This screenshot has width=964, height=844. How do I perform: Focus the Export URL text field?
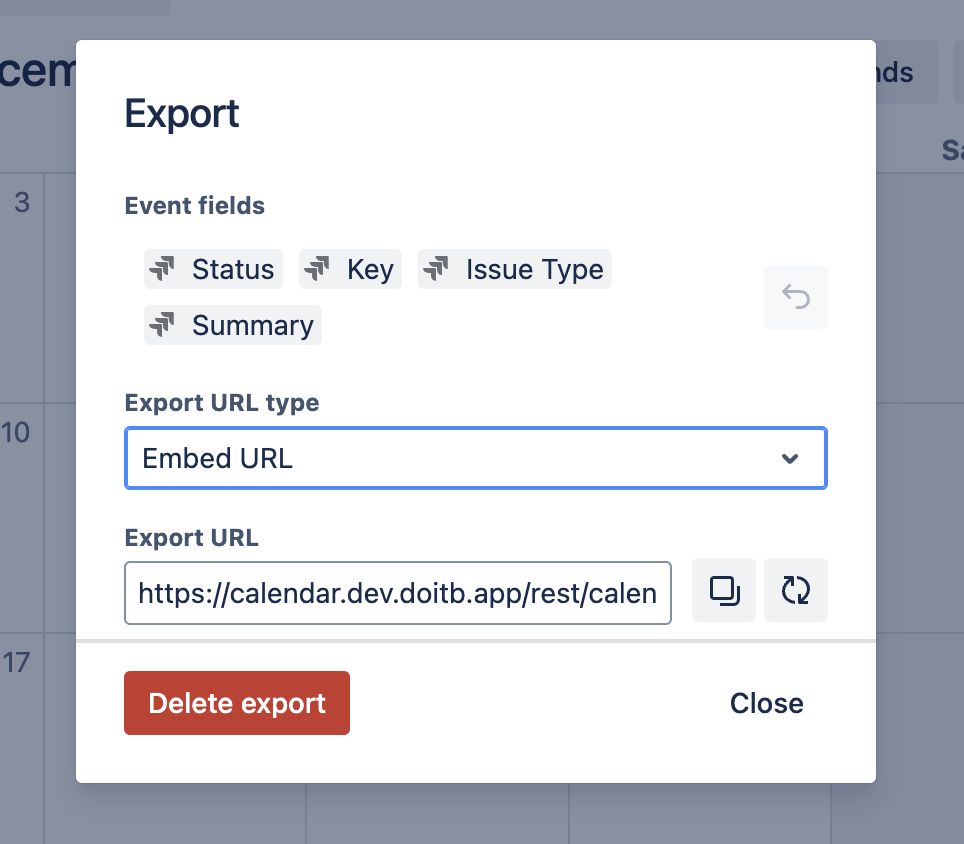click(397, 593)
